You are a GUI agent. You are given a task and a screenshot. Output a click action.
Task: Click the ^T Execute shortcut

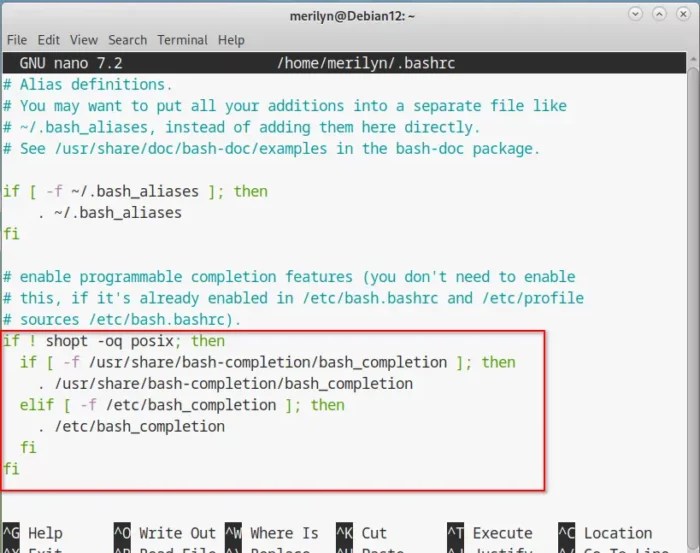(490, 533)
